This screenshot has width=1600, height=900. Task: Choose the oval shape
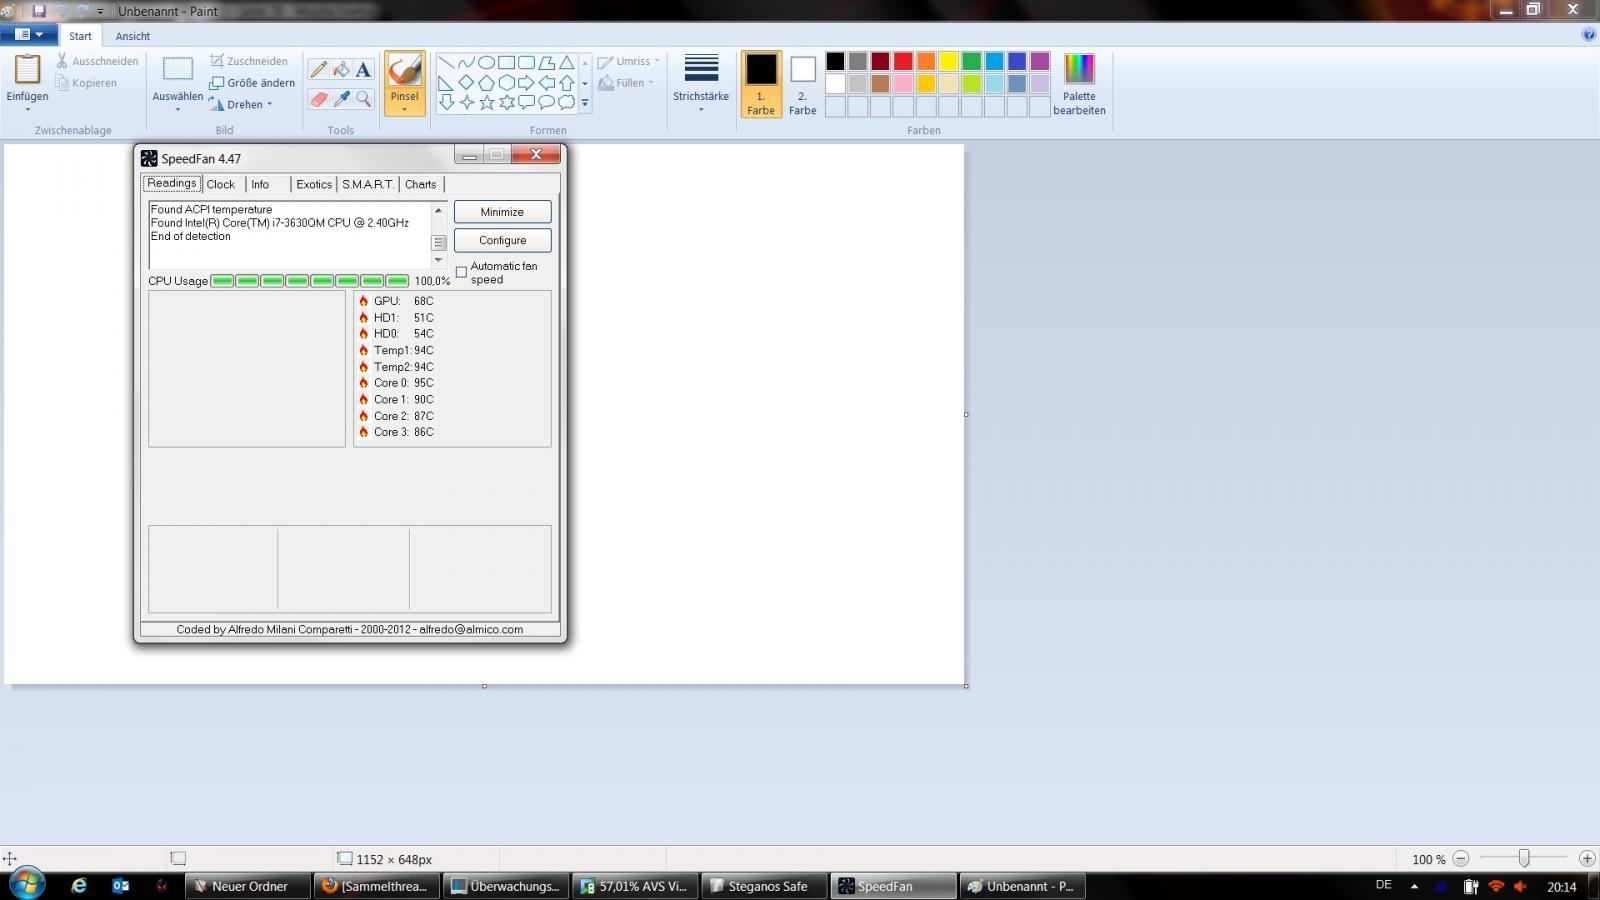[x=486, y=62]
